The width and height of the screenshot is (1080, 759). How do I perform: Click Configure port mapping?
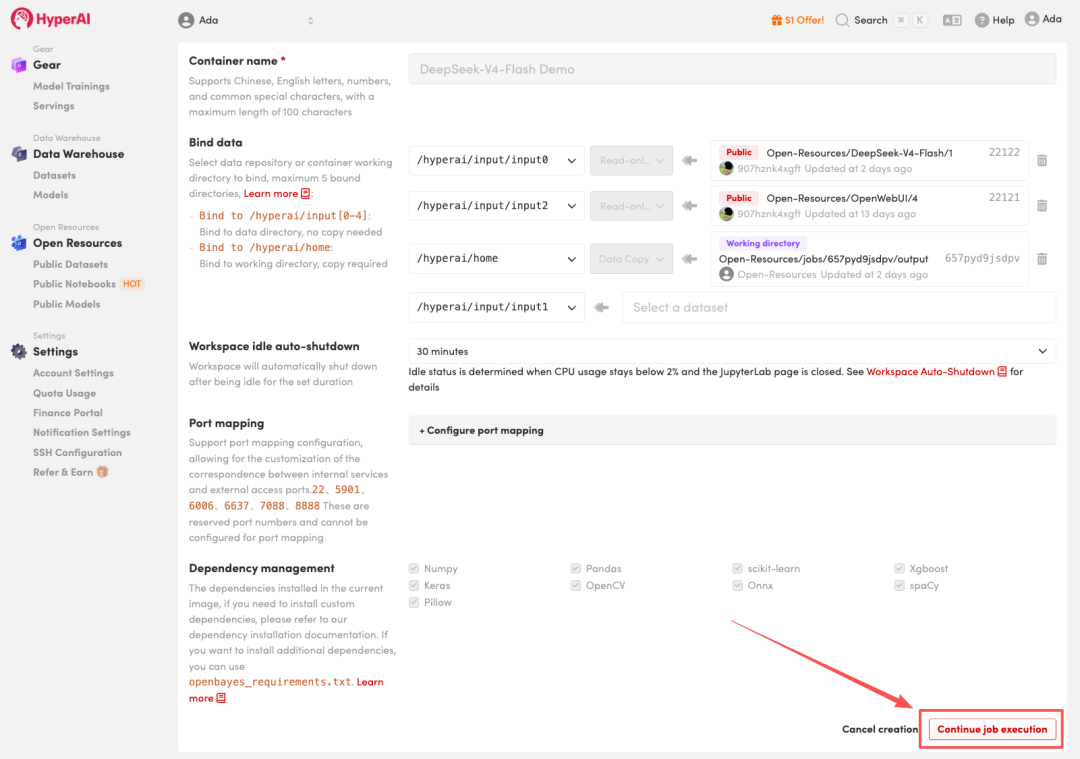click(x=732, y=430)
